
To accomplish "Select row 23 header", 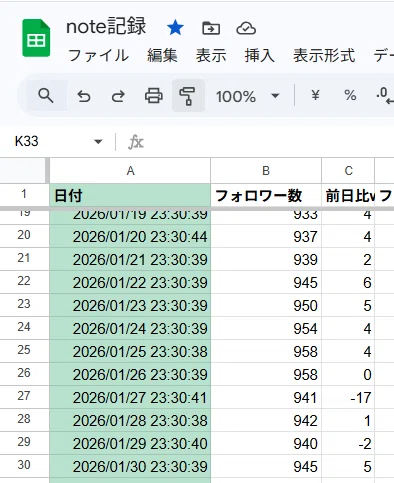I will pos(24,304).
